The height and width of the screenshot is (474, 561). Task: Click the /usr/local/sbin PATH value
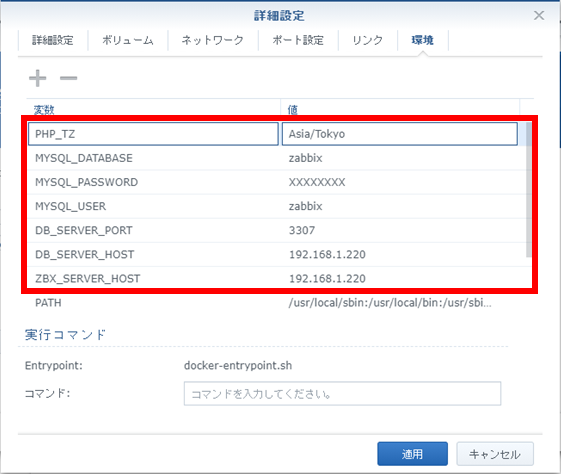[x=390, y=303]
